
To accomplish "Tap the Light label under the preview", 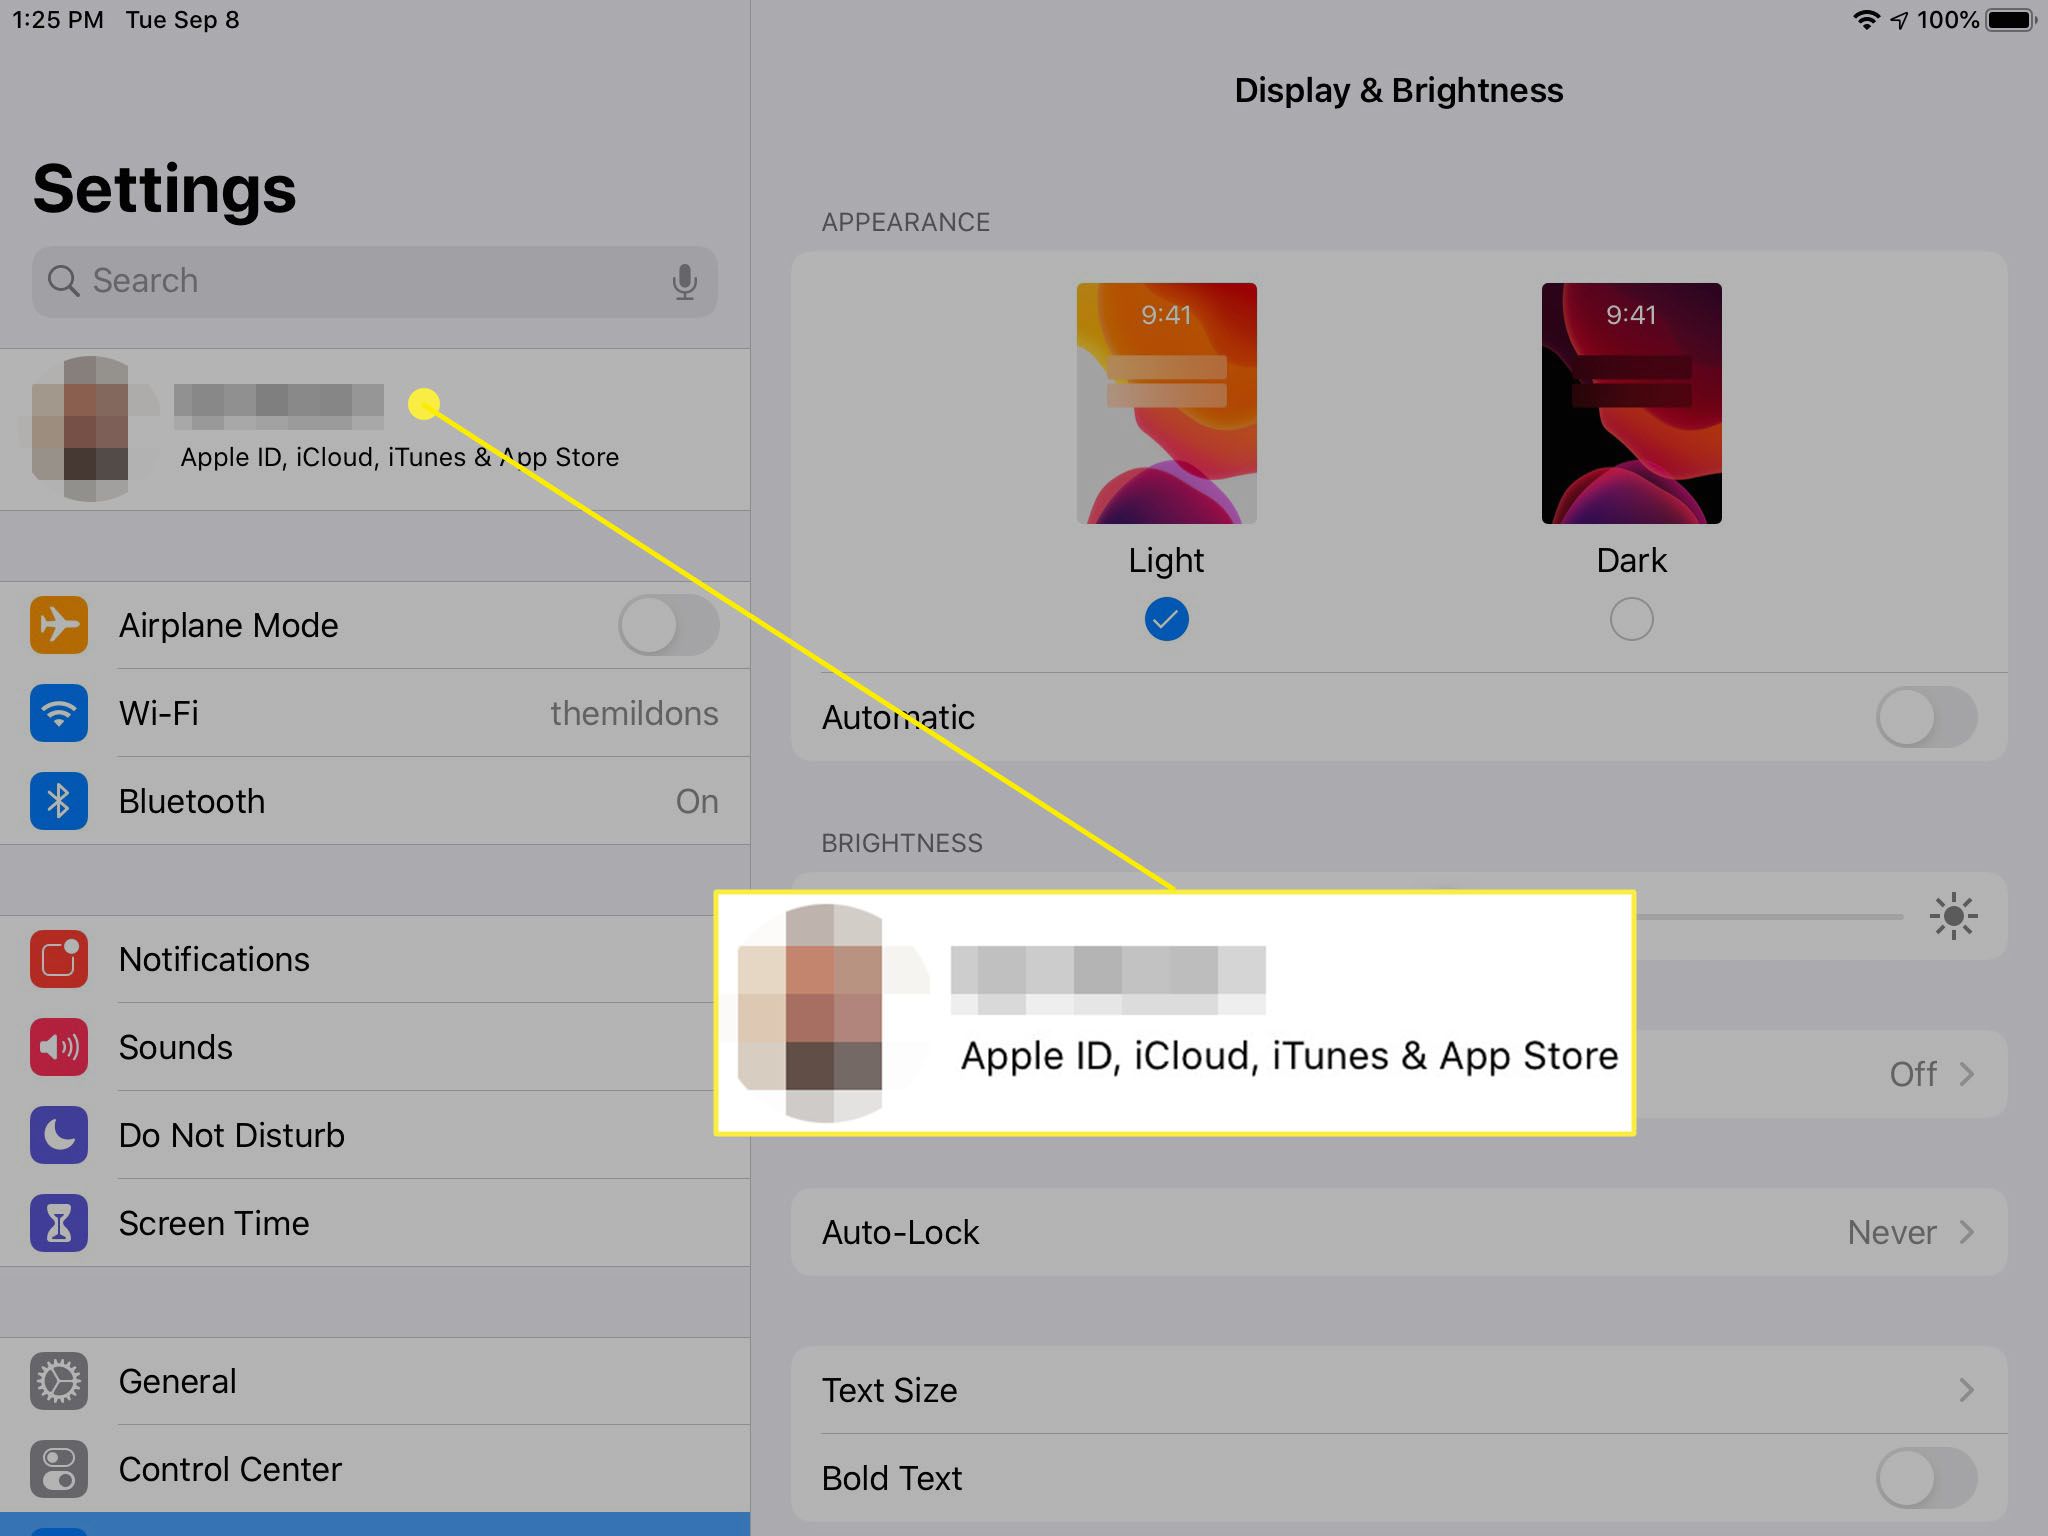I will click(1166, 560).
